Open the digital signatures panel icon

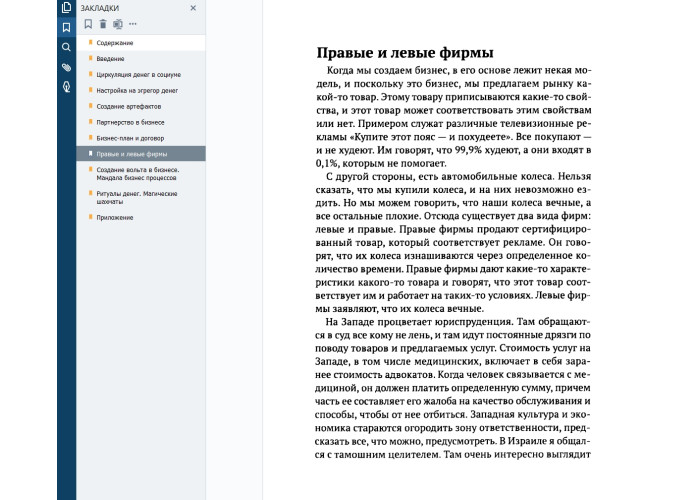[x=66, y=87]
